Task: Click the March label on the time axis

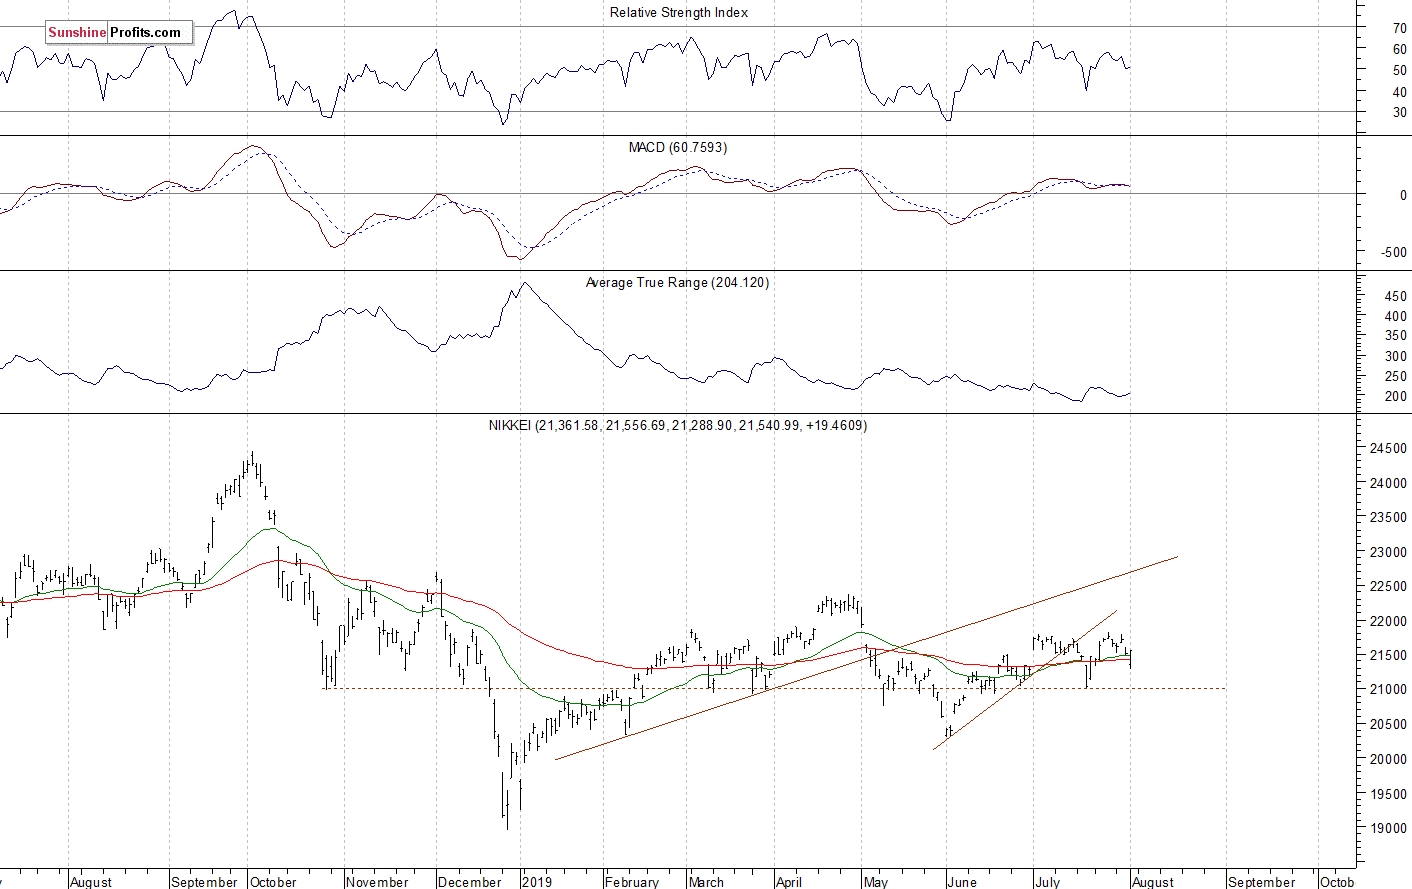Action: click(706, 882)
